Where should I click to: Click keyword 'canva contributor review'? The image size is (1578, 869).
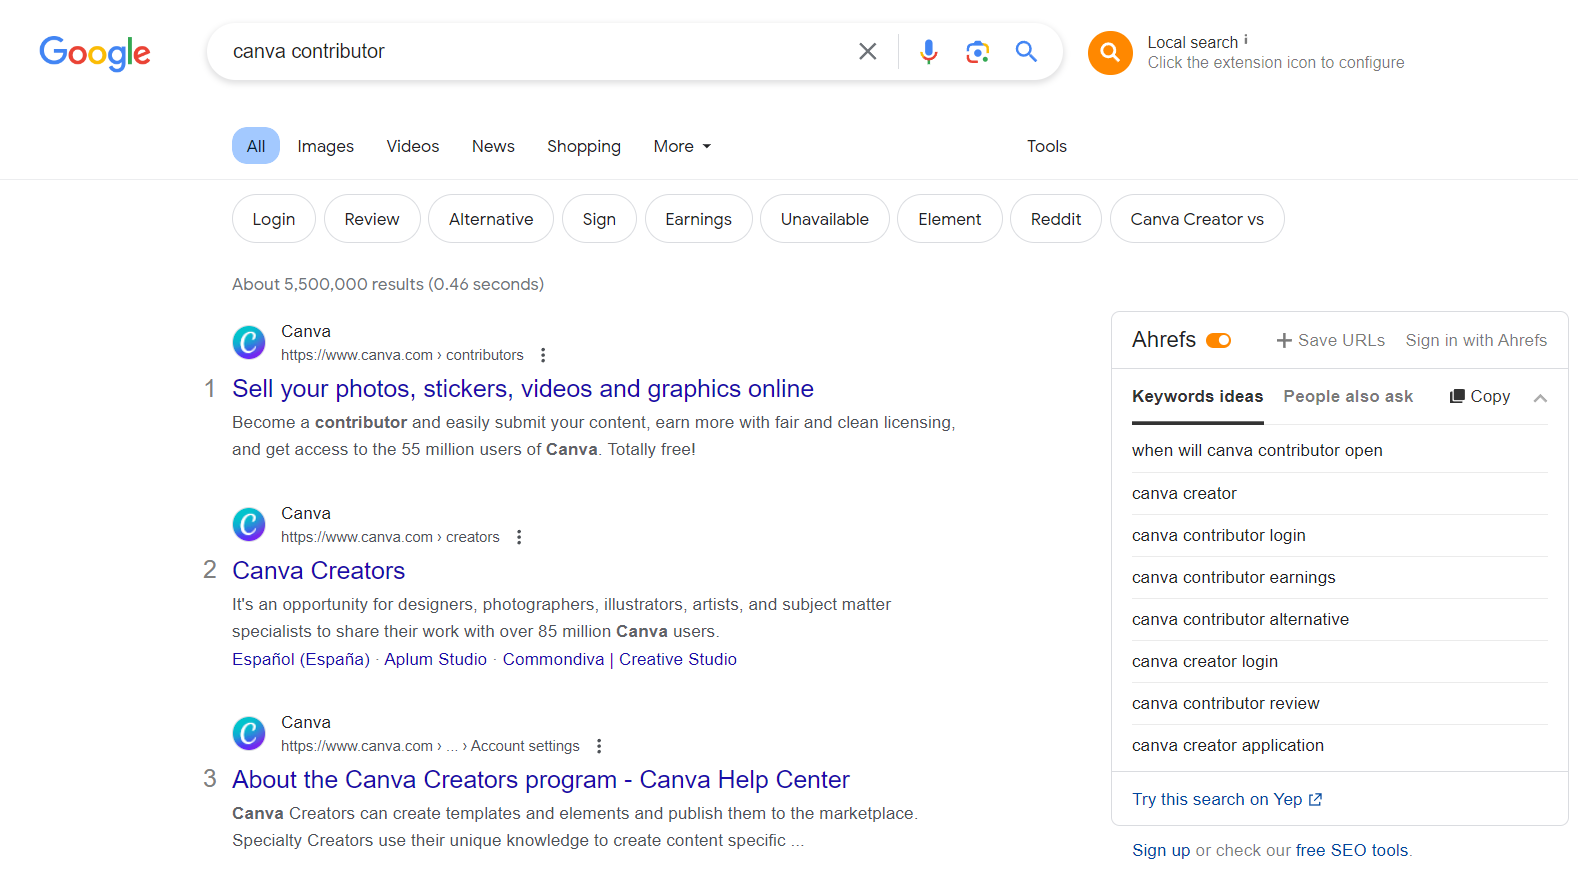[1226, 703]
